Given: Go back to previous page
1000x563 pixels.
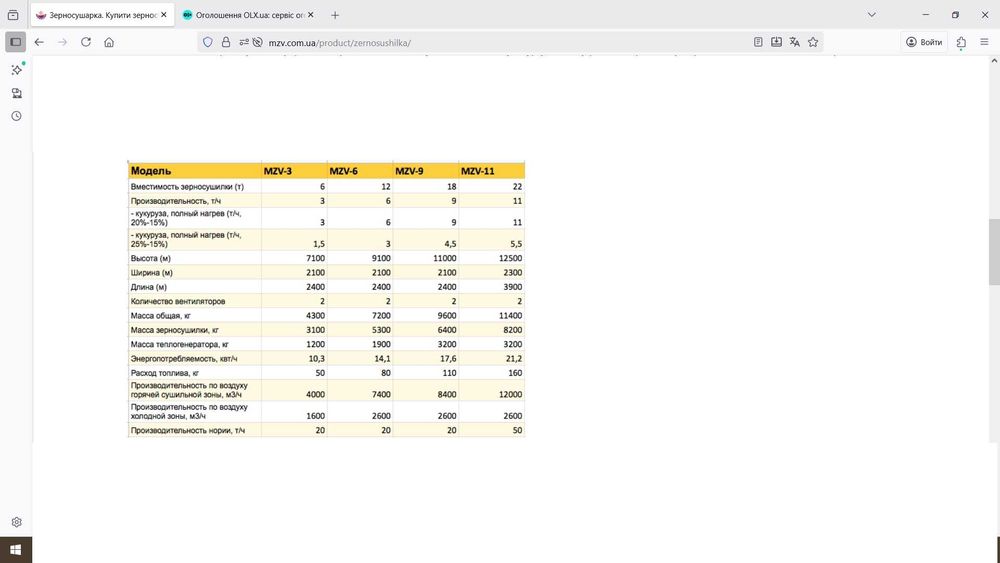Looking at the screenshot, I should [x=39, y=42].
